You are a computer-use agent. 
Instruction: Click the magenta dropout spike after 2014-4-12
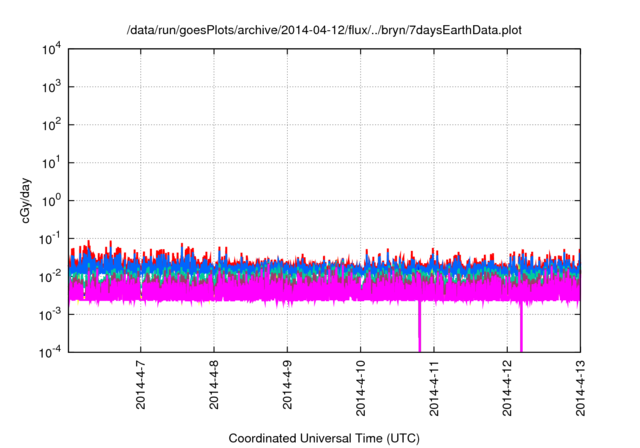point(521,326)
